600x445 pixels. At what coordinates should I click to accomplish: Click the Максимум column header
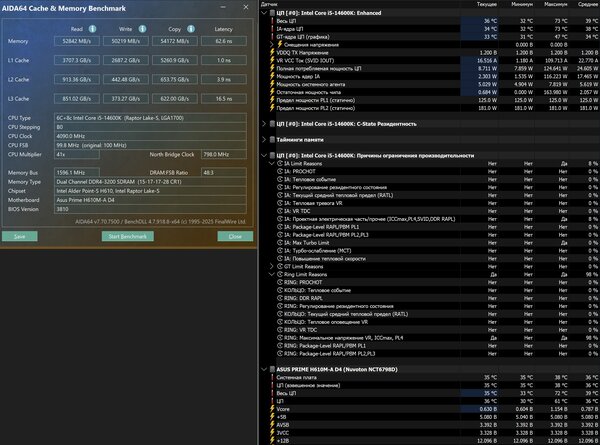(556, 4)
